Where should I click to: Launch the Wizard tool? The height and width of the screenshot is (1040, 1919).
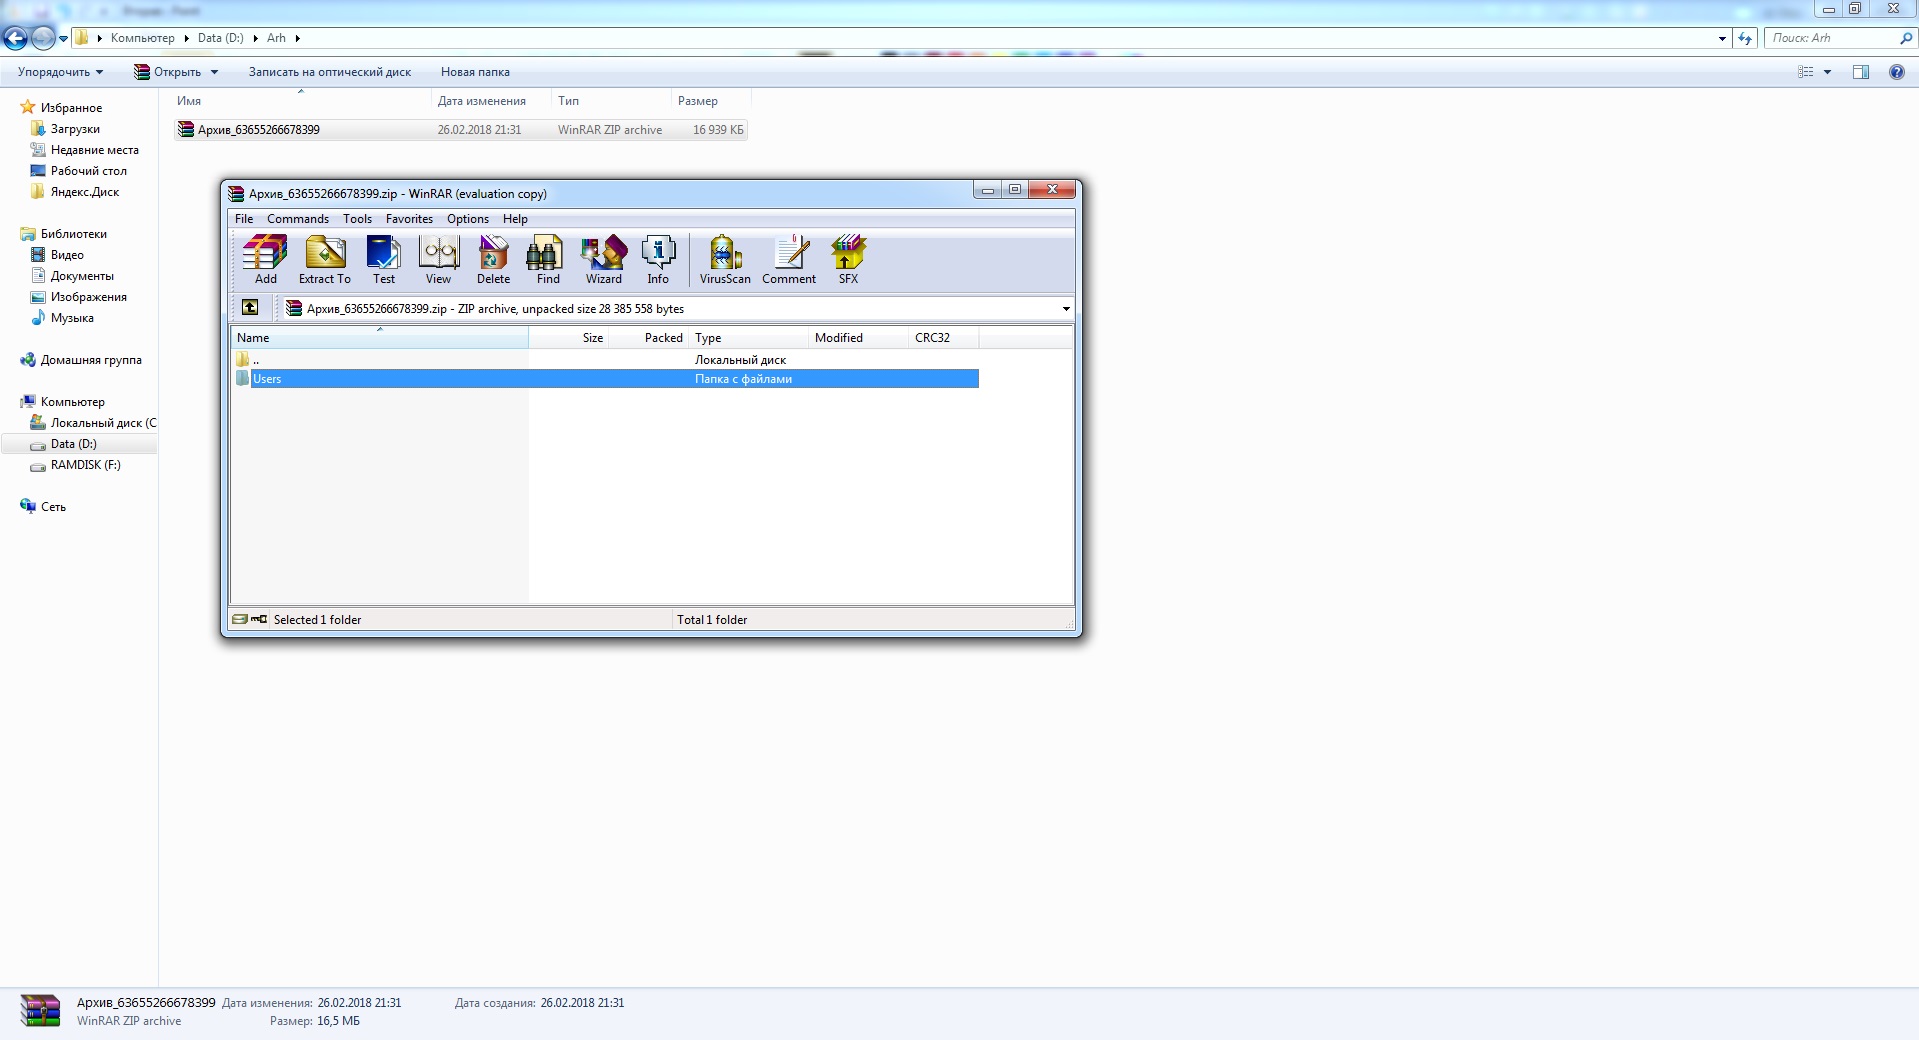(x=604, y=260)
